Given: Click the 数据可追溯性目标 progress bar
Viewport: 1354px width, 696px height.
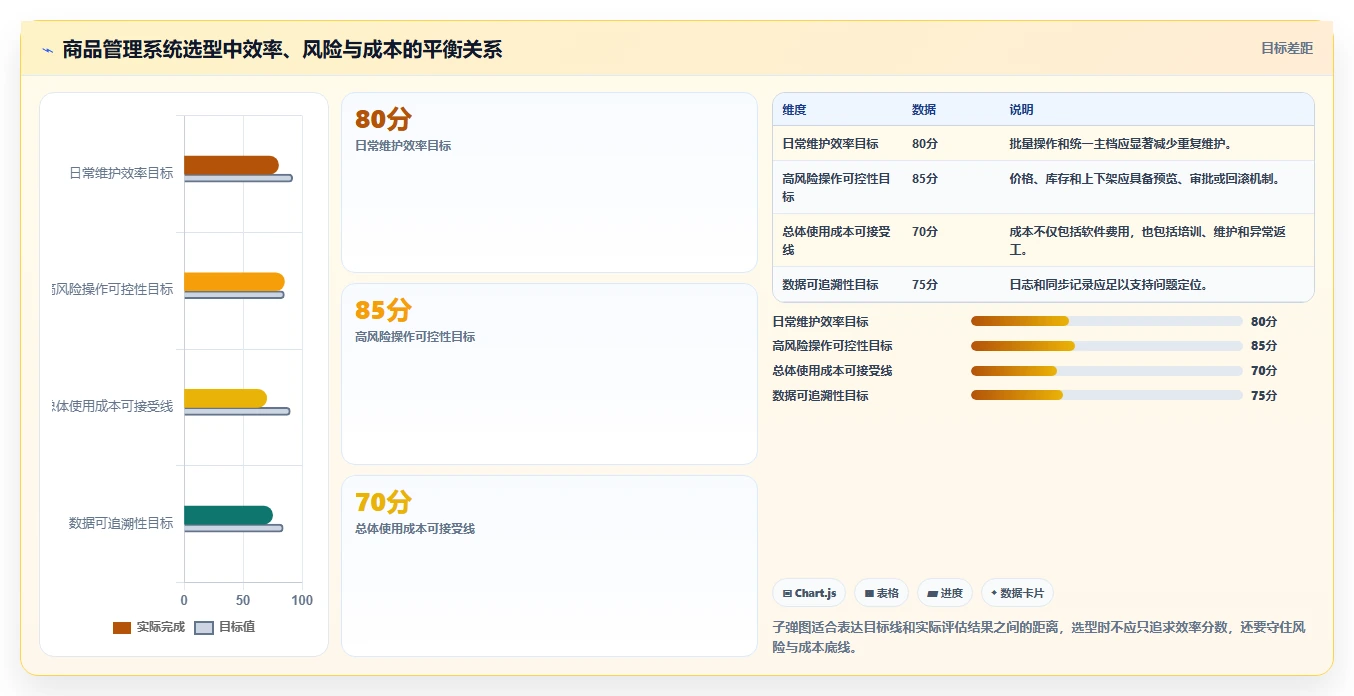Looking at the screenshot, I should (1106, 395).
